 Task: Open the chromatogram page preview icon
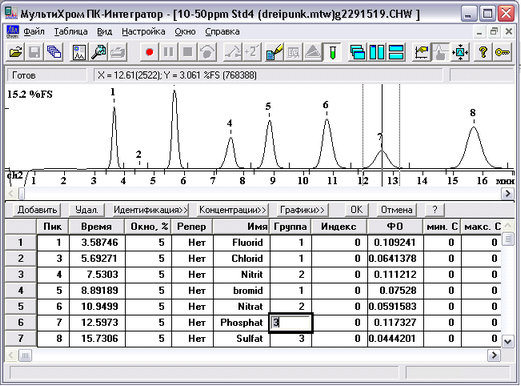(79, 52)
